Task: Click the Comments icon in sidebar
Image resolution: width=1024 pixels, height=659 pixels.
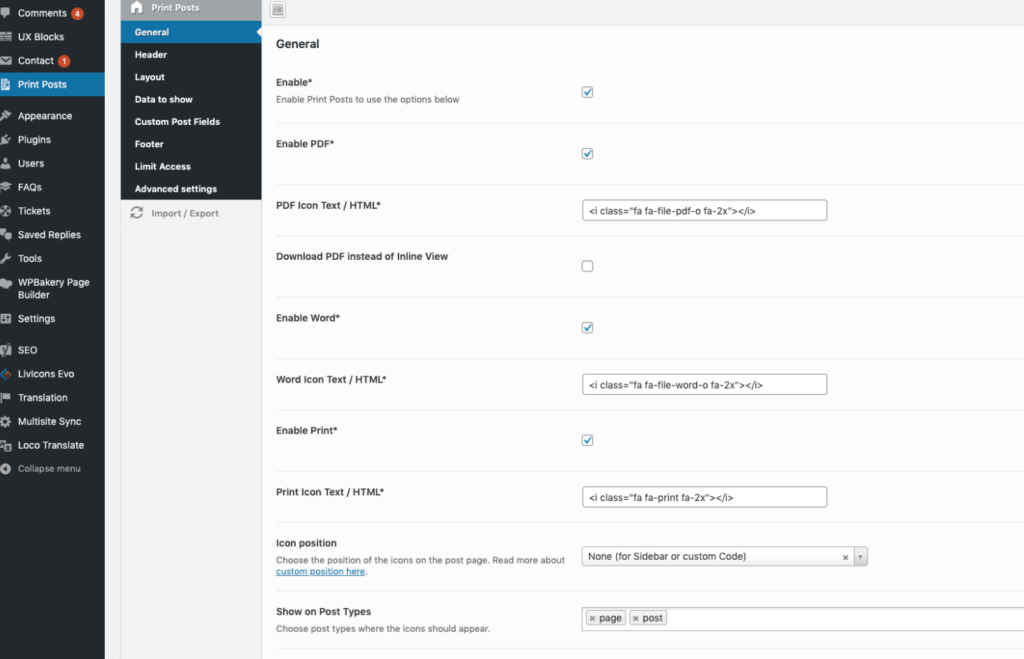Action: tap(7, 13)
